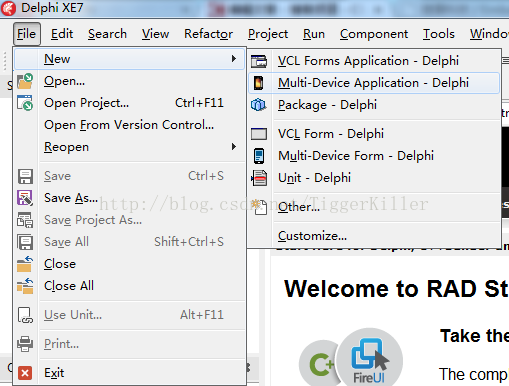
Task: Select Package - Delphi entry
Action: pyautogui.click(x=374, y=105)
